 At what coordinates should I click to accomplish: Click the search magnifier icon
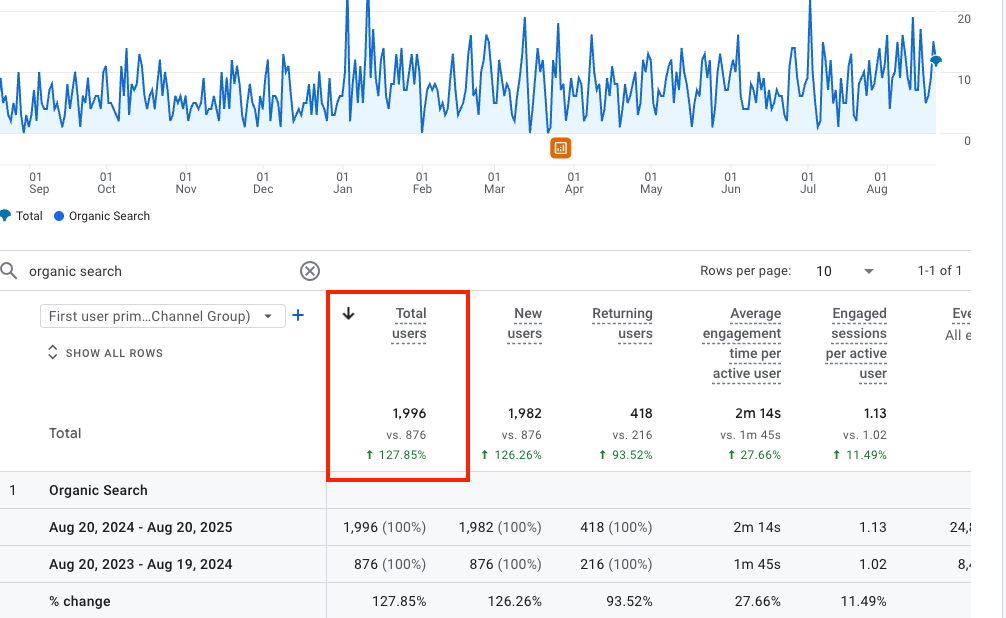click(x=11, y=270)
